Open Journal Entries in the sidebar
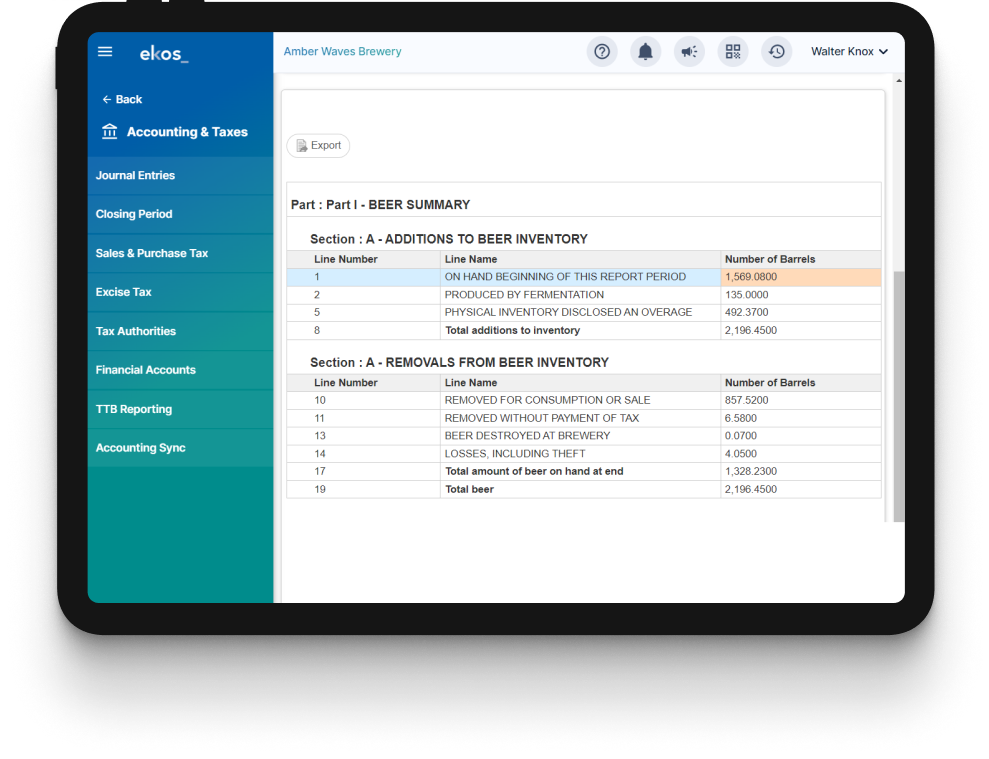 click(x=180, y=175)
